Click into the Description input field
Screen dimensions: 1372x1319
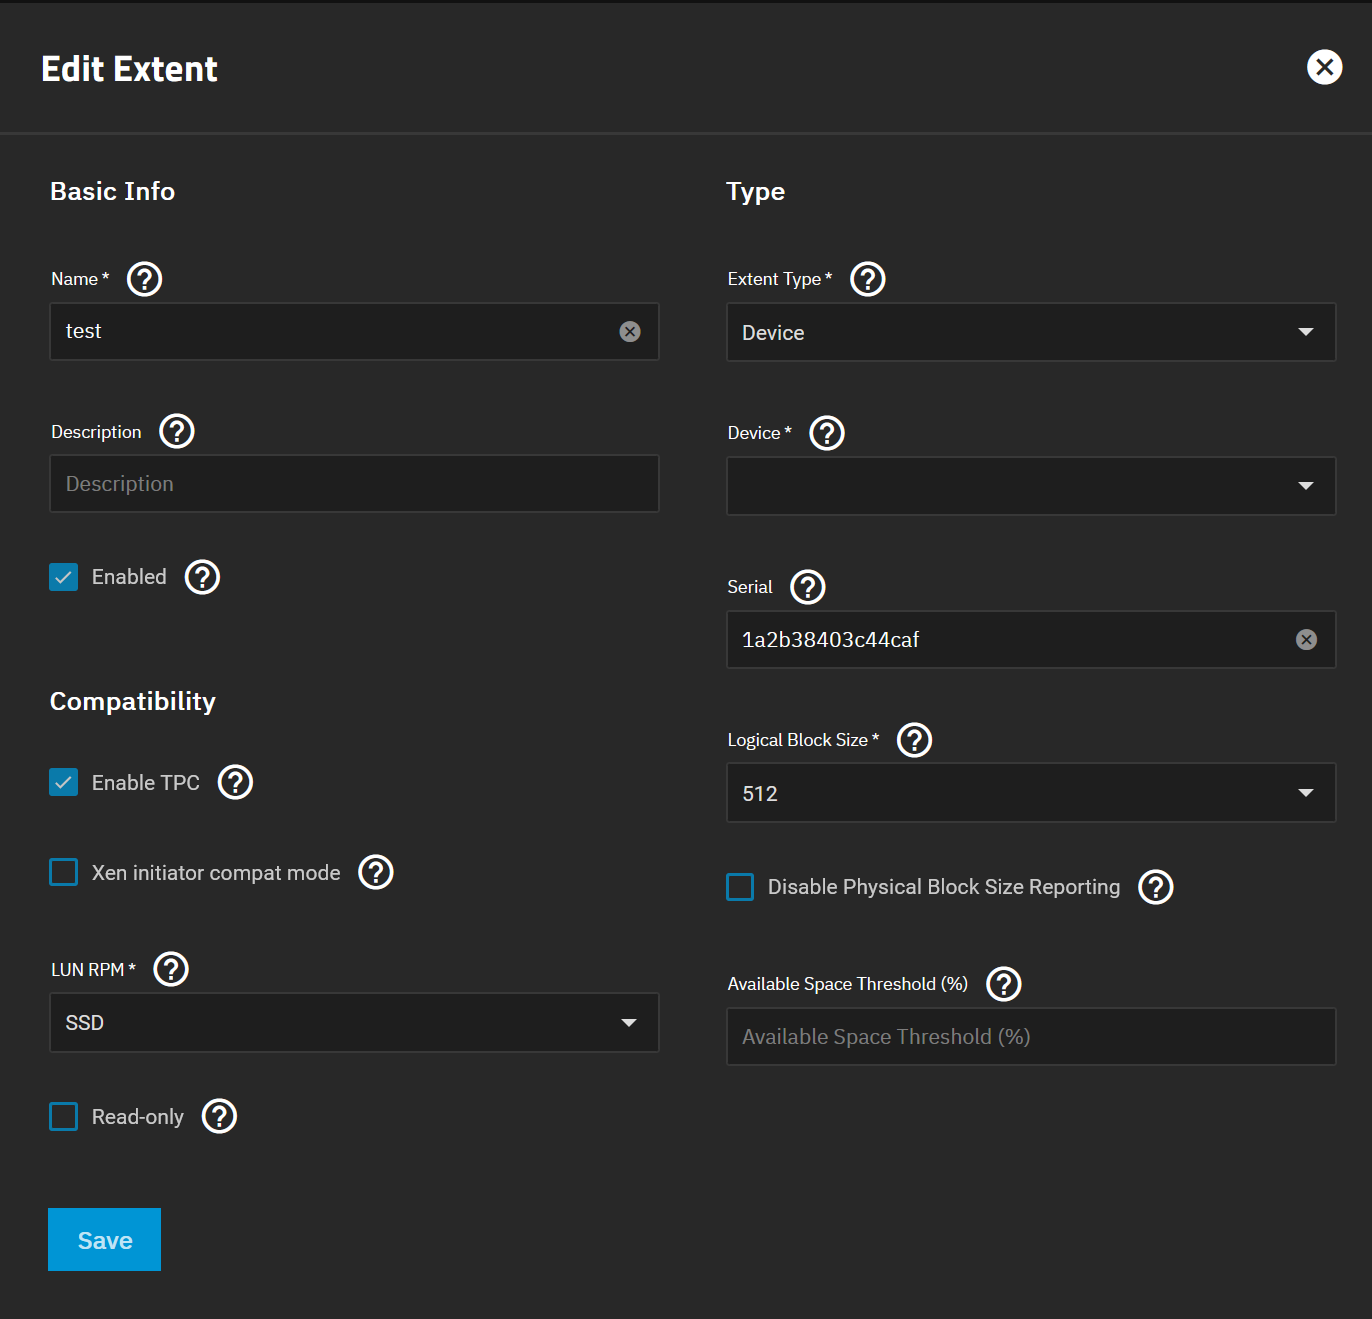tap(354, 484)
